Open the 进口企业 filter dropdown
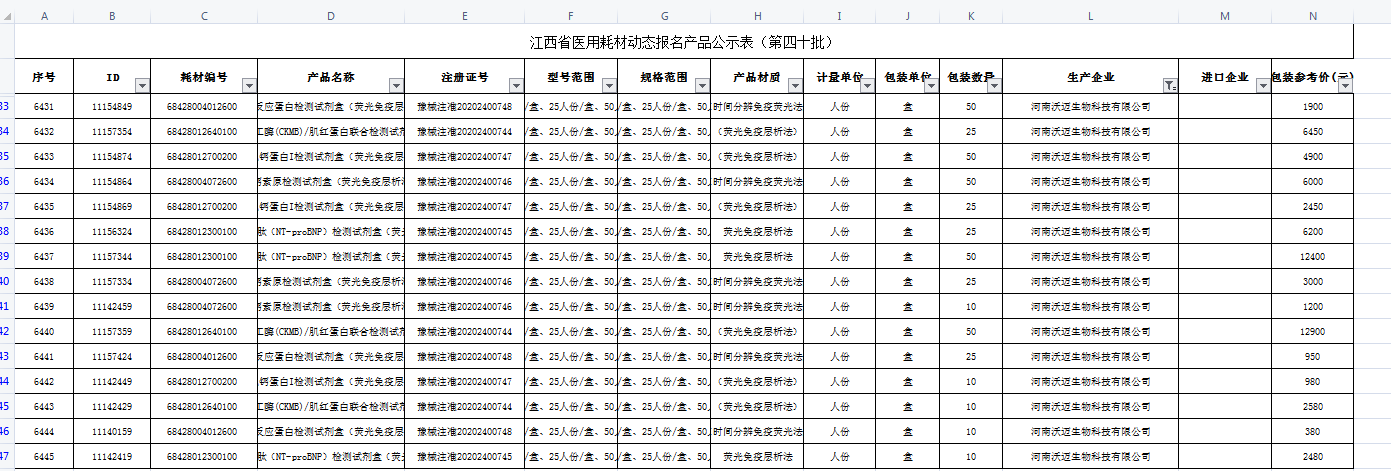The image size is (1391, 471). pyautogui.click(x=1262, y=86)
